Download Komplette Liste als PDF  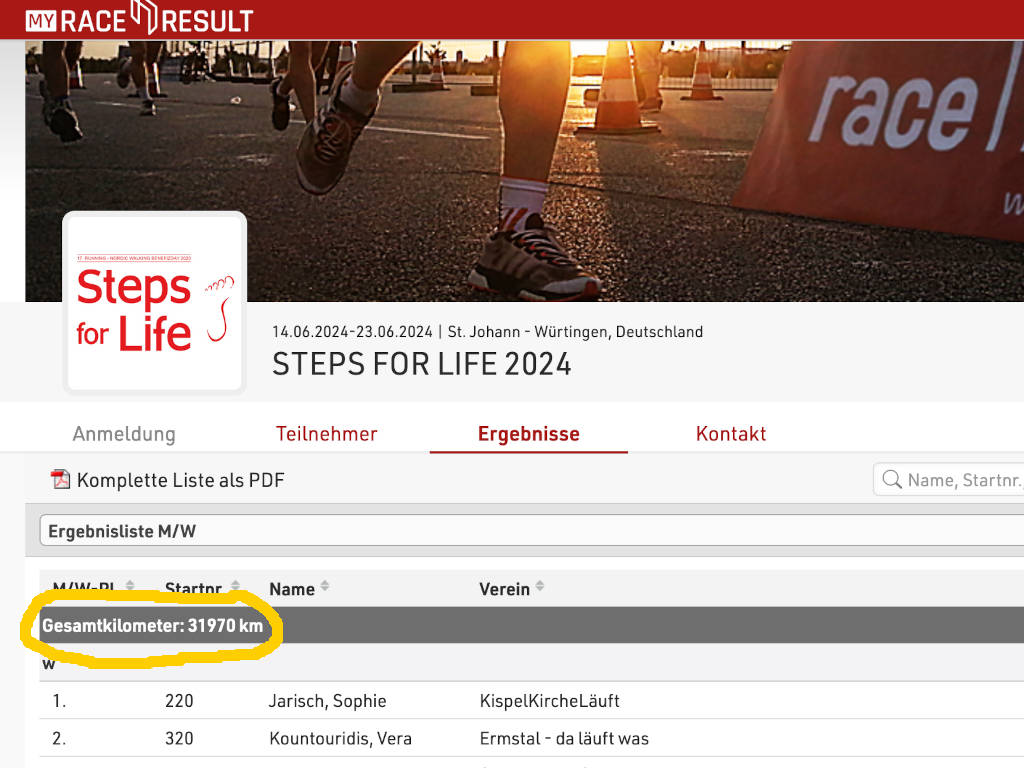click(x=180, y=480)
